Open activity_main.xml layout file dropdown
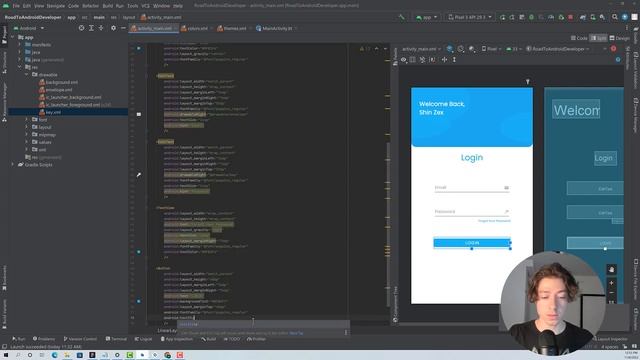The height and width of the screenshot is (360, 640). coord(421,49)
